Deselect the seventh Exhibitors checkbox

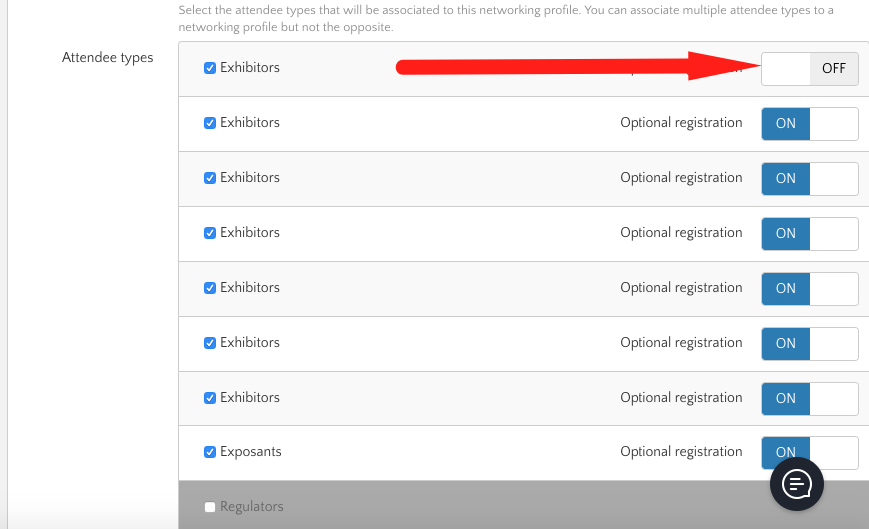pyautogui.click(x=210, y=398)
